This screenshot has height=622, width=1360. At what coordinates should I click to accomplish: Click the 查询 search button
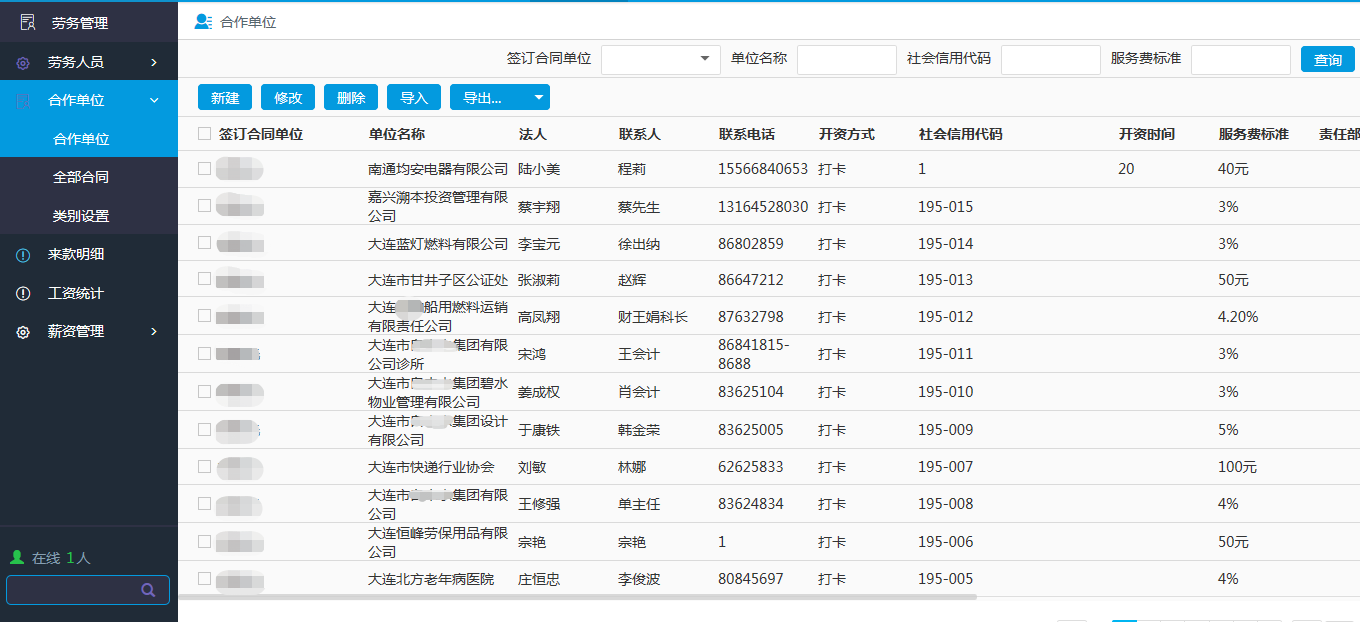point(1327,60)
